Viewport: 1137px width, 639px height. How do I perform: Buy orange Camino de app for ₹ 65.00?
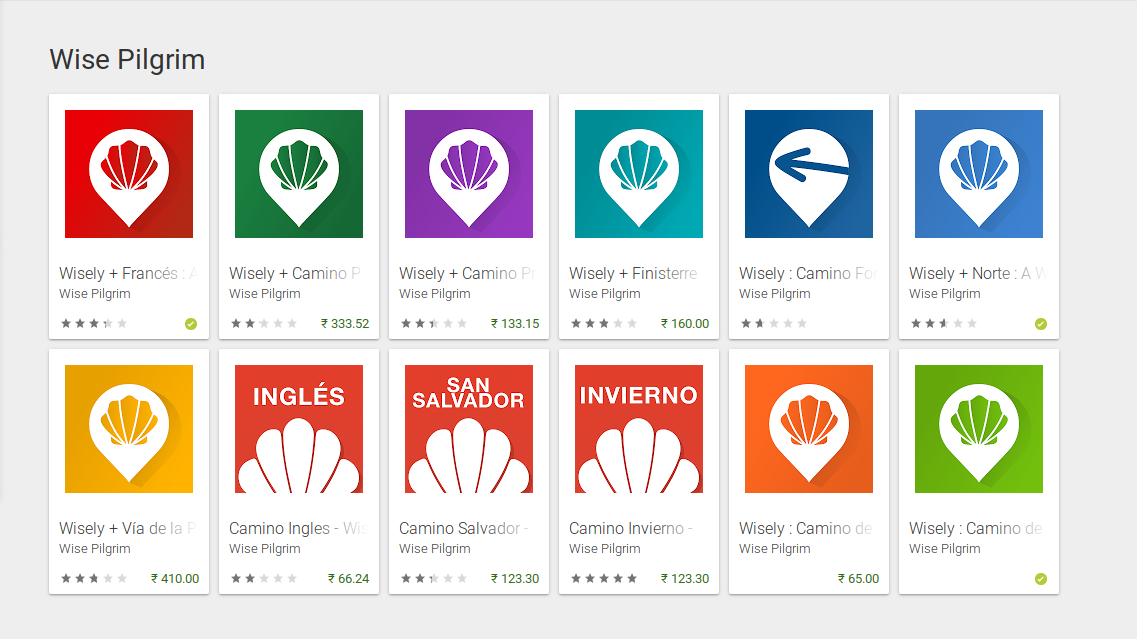[859, 579]
